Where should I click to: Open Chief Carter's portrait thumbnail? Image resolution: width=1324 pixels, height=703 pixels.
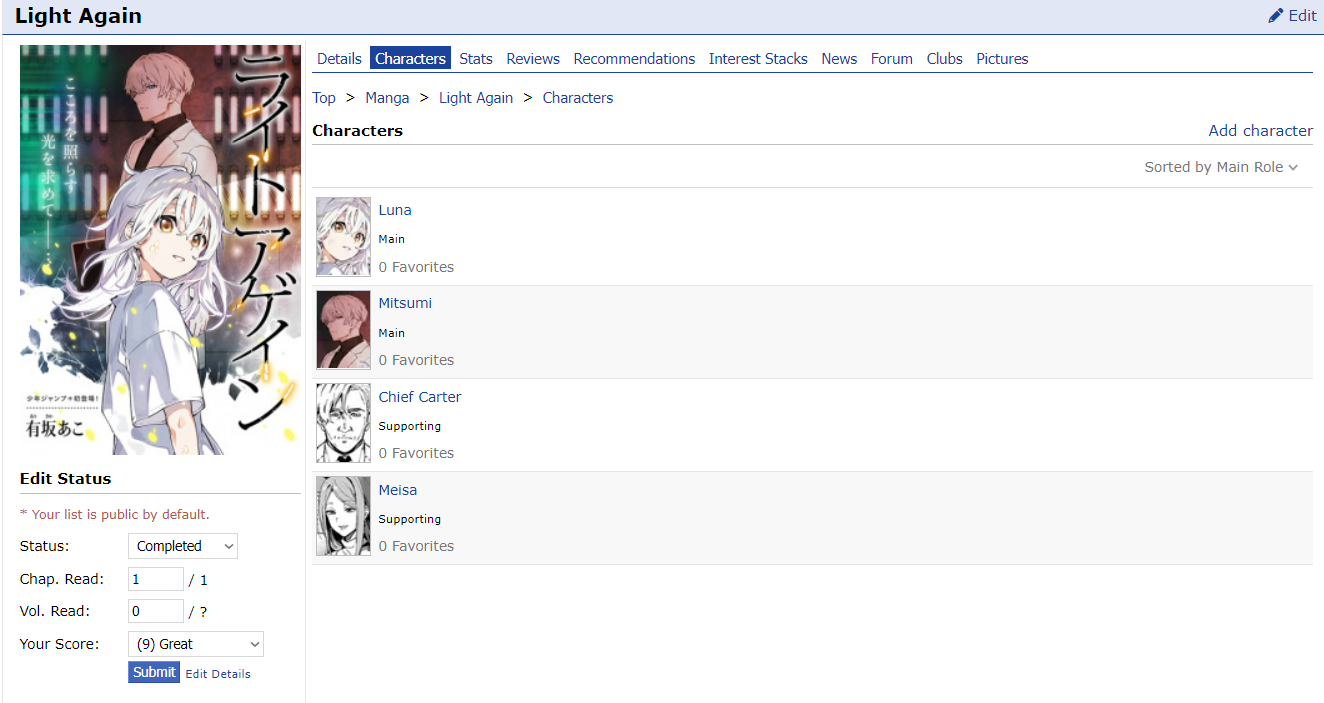[x=343, y=423]
